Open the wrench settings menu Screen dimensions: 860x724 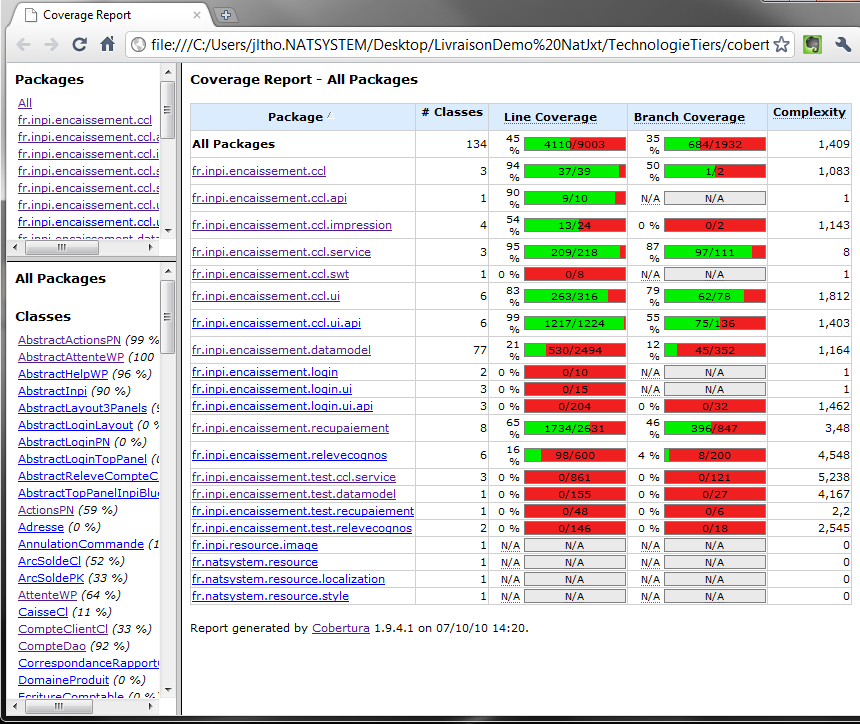[x=842, y=45]
